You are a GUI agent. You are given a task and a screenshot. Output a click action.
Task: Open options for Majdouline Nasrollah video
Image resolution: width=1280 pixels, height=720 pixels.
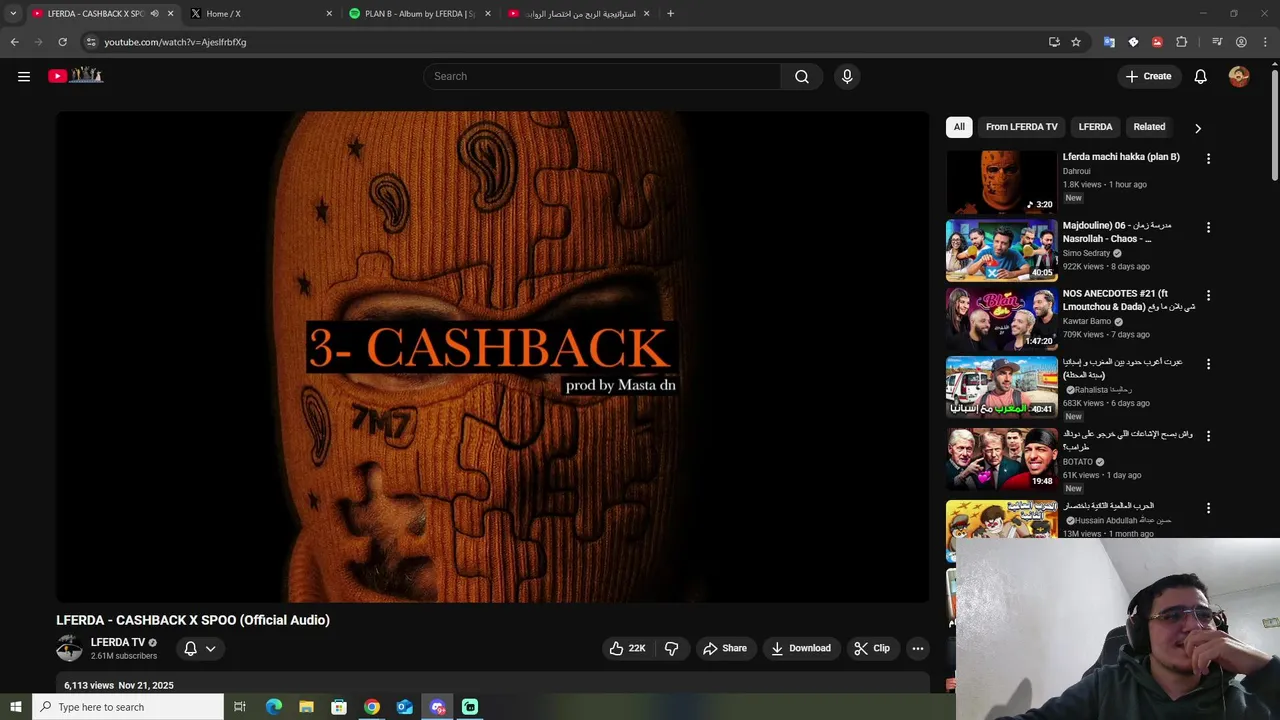click(x=1208, y=227)
